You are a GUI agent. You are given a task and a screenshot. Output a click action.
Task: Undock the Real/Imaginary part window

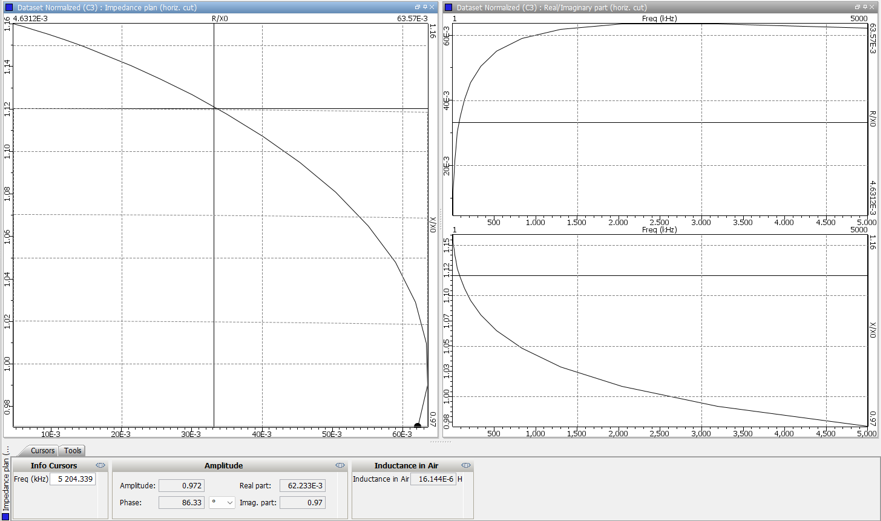pos(858,7)
